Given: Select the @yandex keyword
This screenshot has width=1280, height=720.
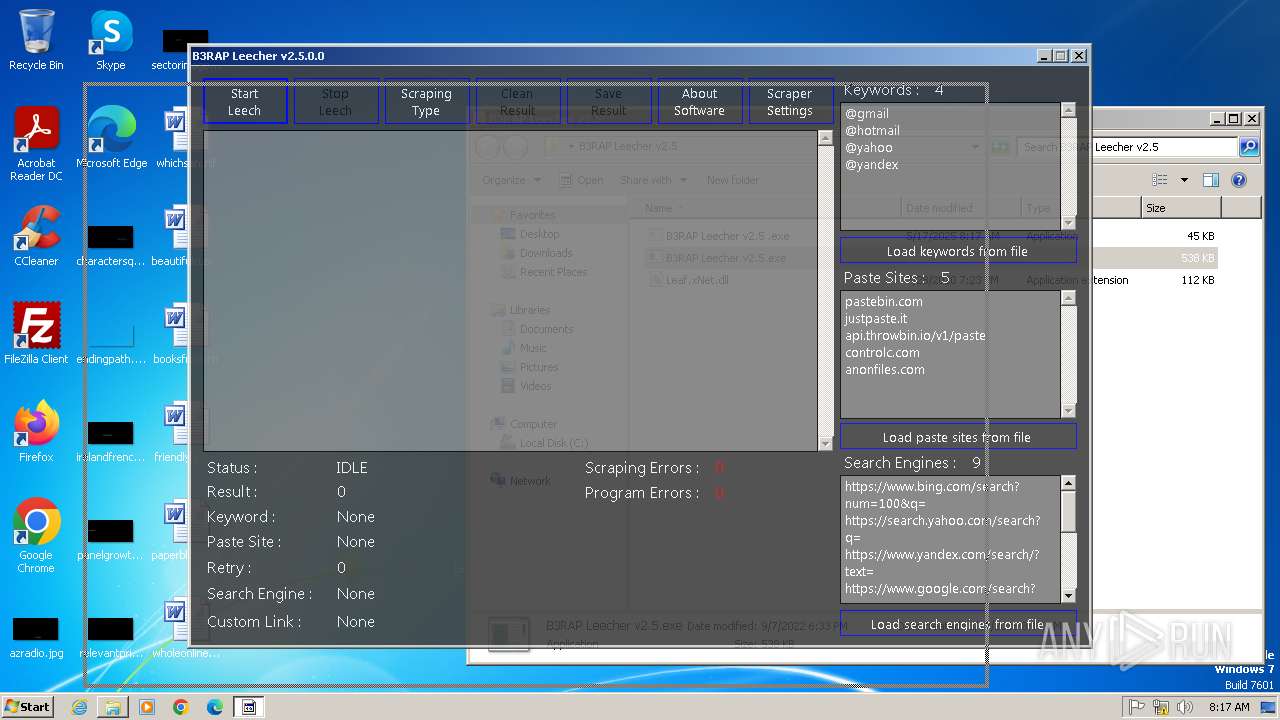Looking at the screenshot, I should [x=871, y=164].
